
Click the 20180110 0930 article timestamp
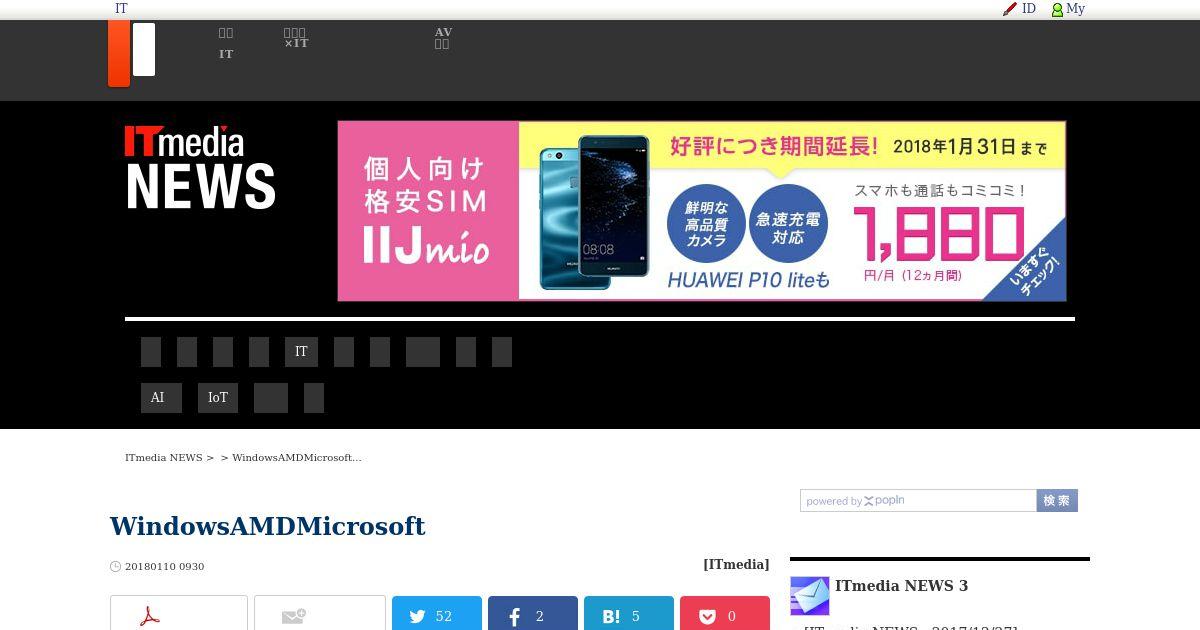click(x=164, y=566)
